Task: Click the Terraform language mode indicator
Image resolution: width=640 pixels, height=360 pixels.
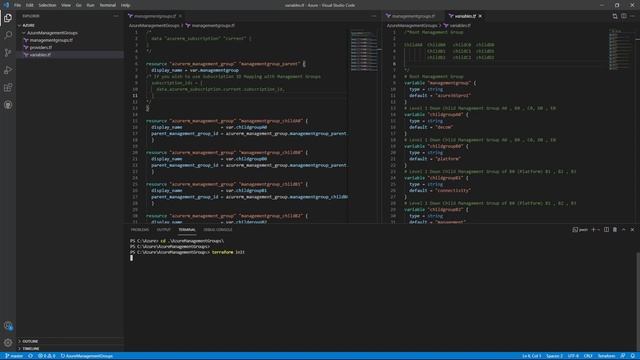Action: pyautogui.click(x=606, y=356)
